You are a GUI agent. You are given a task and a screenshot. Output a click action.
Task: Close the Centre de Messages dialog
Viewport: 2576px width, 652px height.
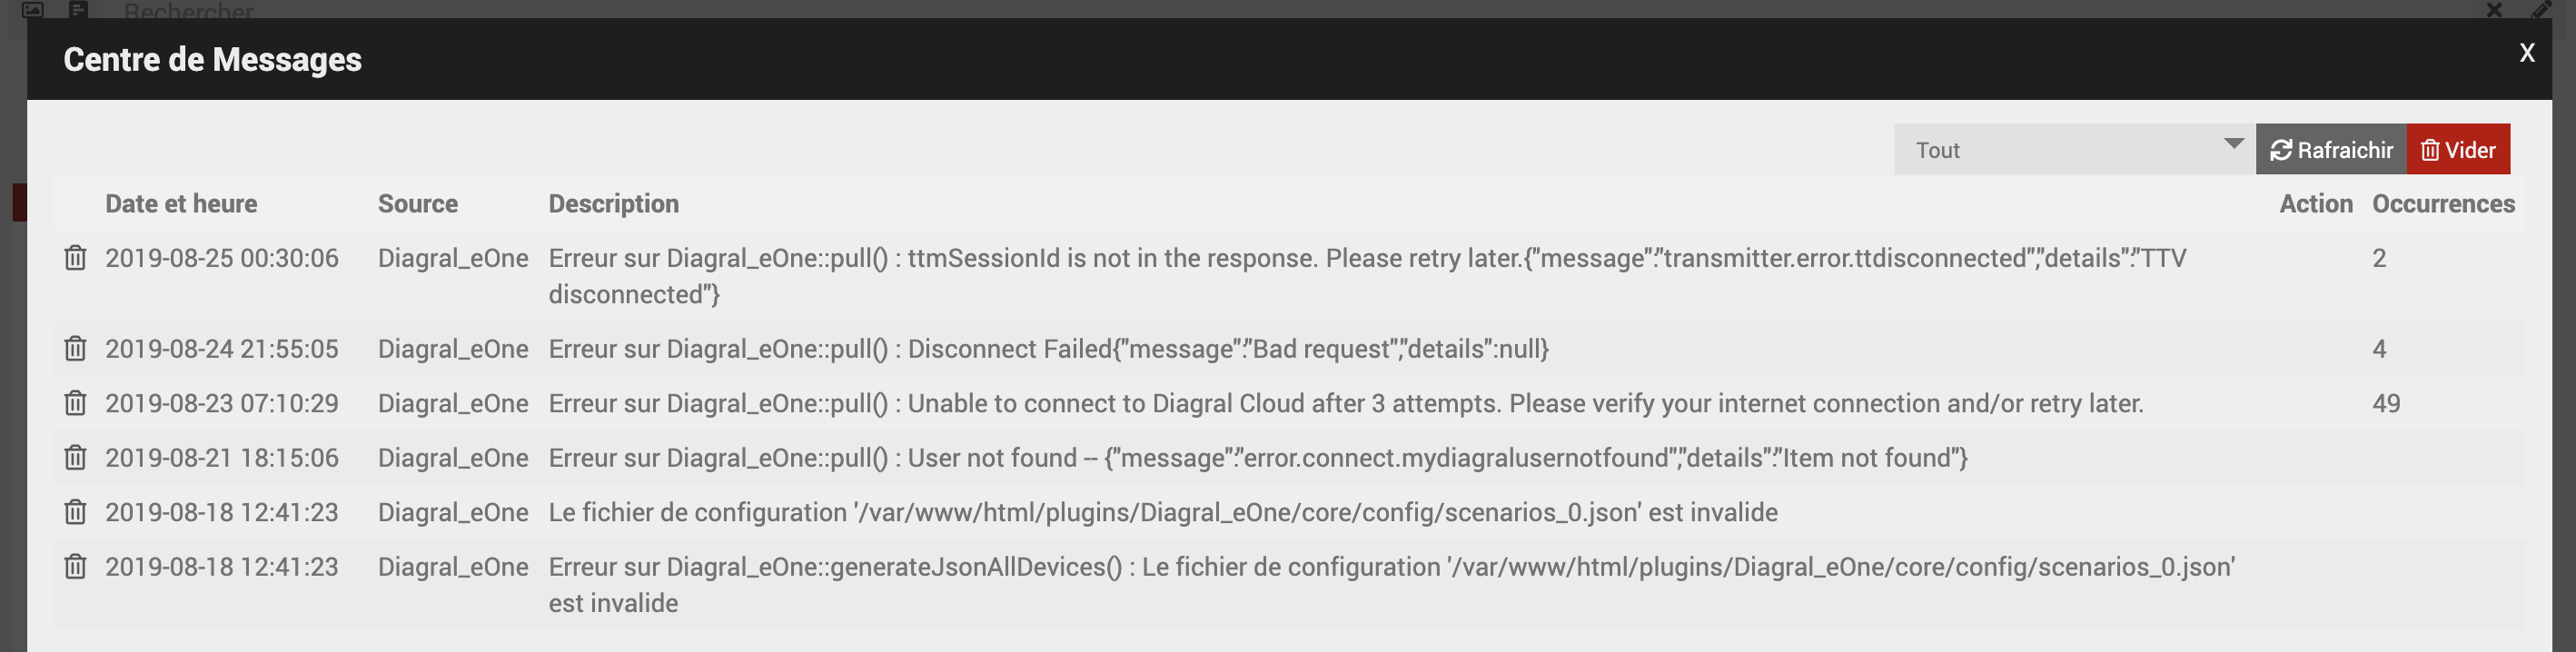[x=2527, y=53]
